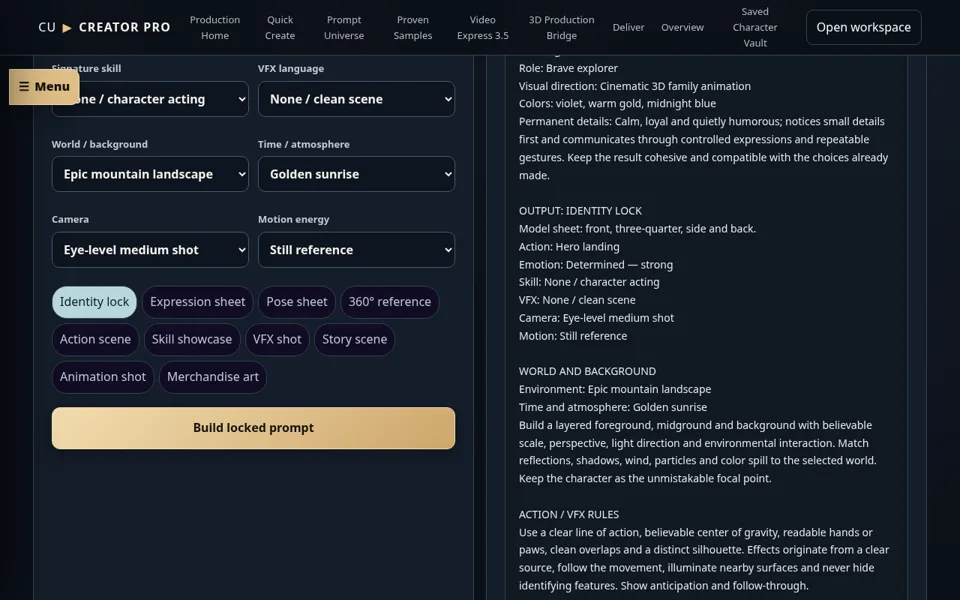Image resolution: width=960 pixels, height=600 pixels.
Task: Select the Pose sheet chip
Action: 297,302
